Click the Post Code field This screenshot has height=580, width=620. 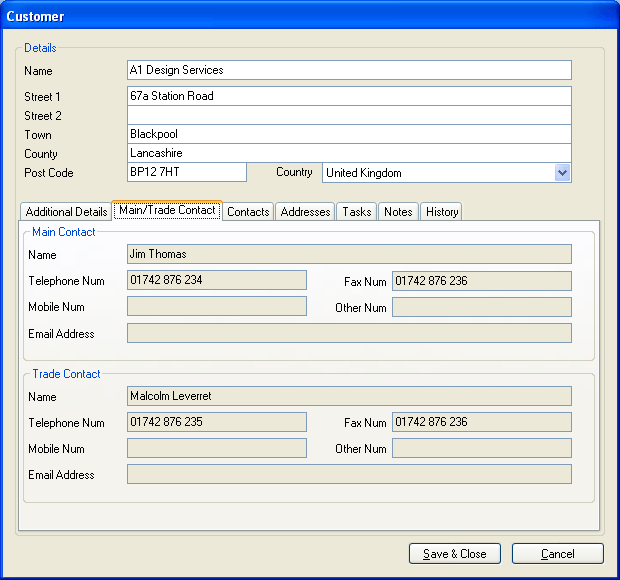coord(187,172)
